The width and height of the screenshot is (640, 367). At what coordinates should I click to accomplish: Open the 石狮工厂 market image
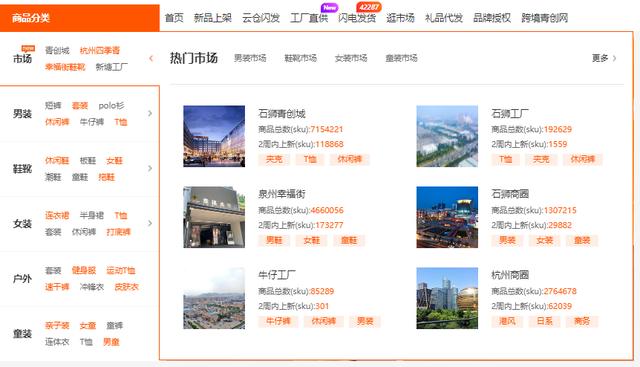447,136
